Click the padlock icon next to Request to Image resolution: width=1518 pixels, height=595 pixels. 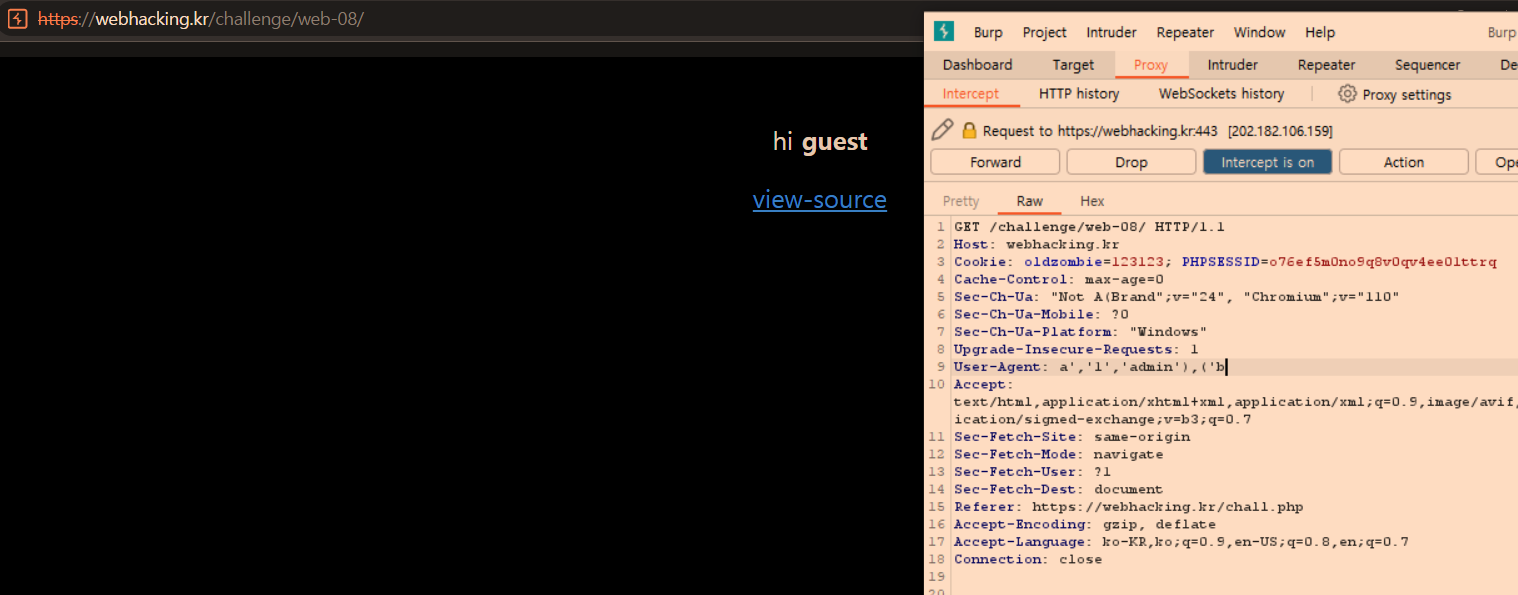click(x=969, y=131)
